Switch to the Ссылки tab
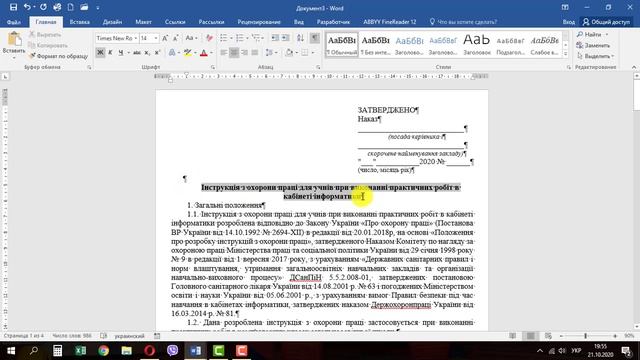This screenshot has height=360, width=640. point(175,22)
